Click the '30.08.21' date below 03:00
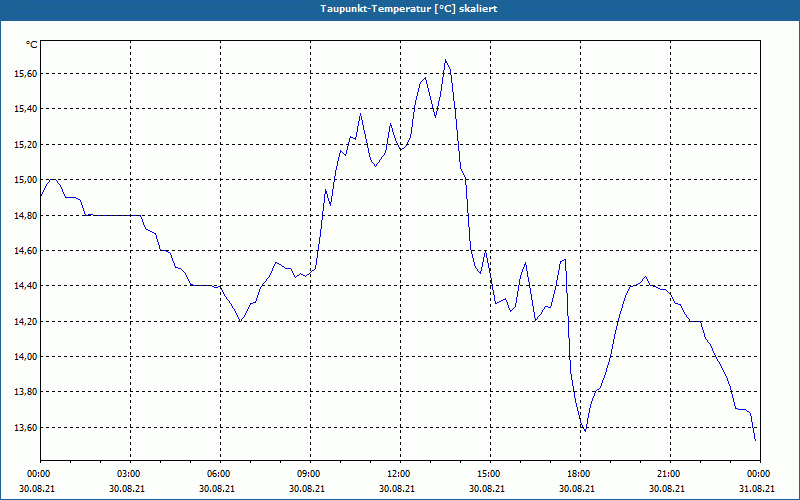The width and height of the screenshot is (800, 500). click(x=127, y=488)
